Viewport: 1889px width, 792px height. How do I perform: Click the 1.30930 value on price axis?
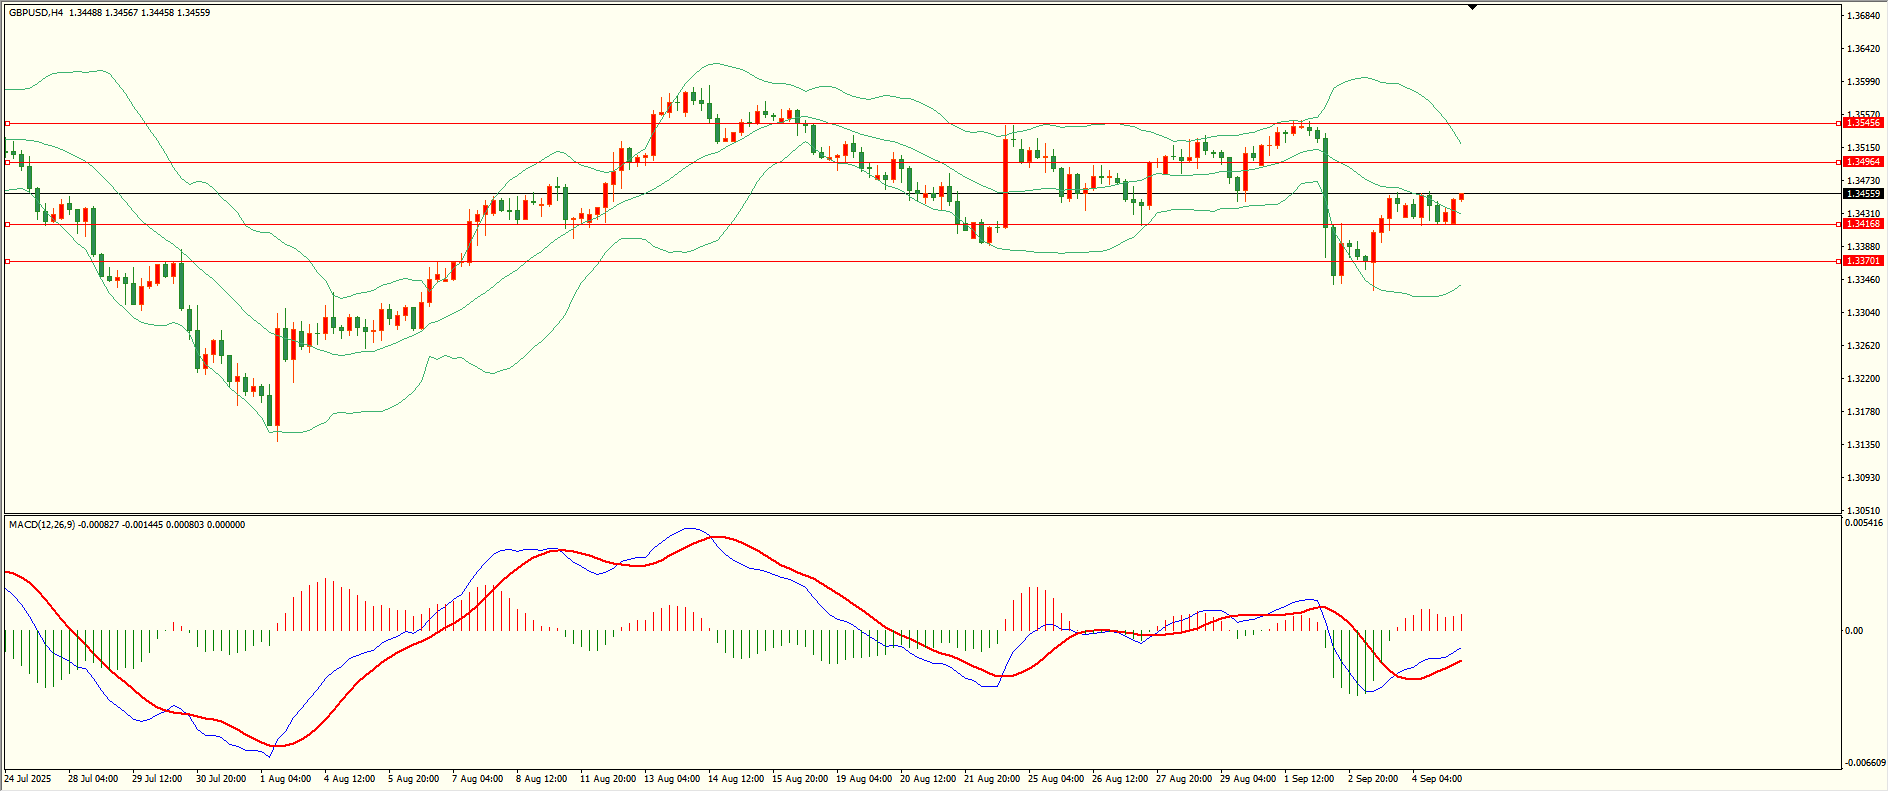tap(1865, 478)
